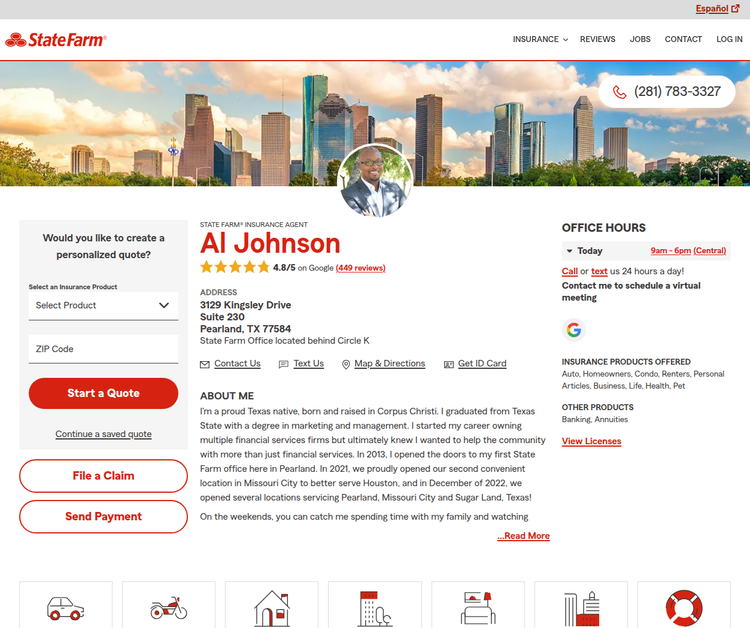Select the house insurance icon card

pyautogui.click(x=272, y=605)
